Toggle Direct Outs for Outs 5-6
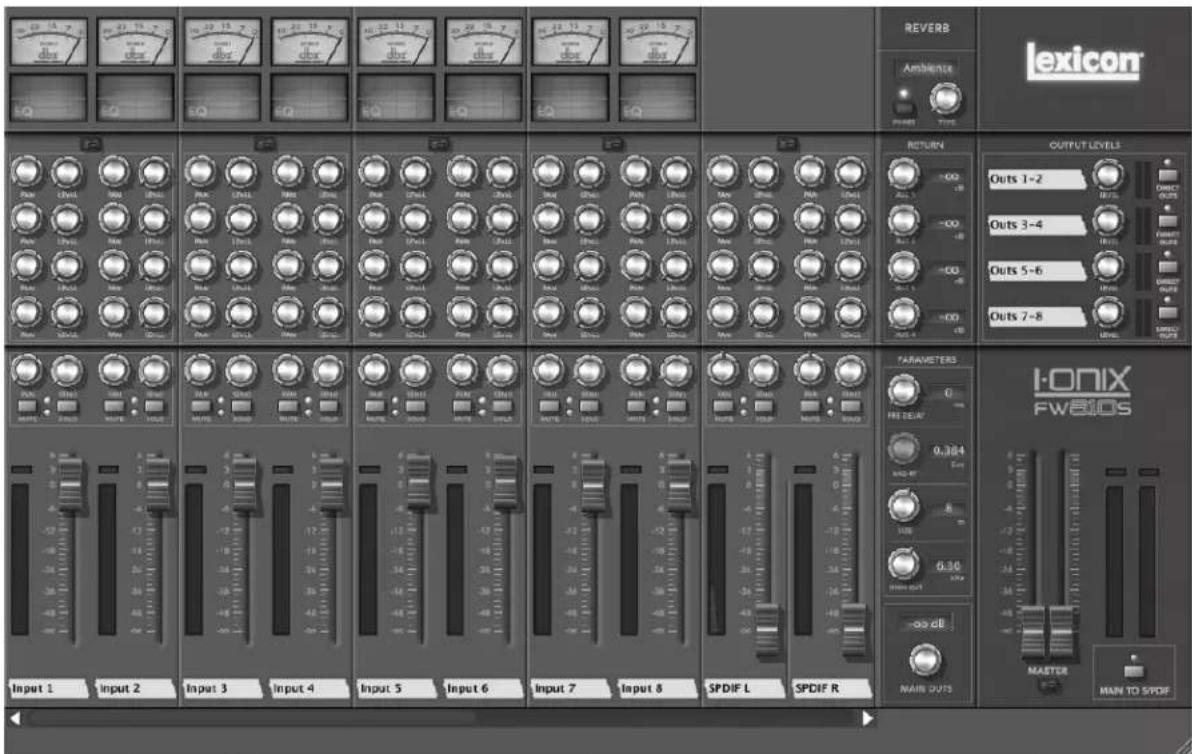This screenshot has height=754, width=1192. coord(1168,268)
